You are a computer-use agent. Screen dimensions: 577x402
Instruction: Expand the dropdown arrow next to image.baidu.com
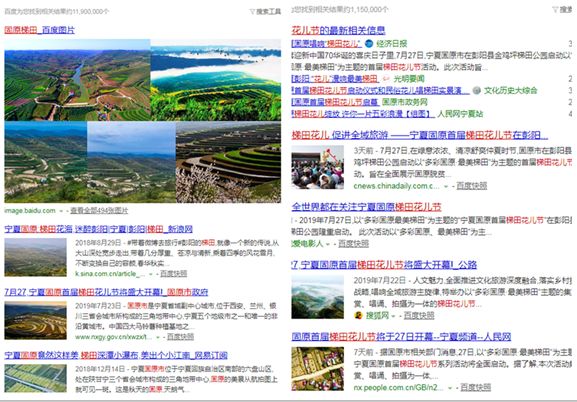(61, 211)
